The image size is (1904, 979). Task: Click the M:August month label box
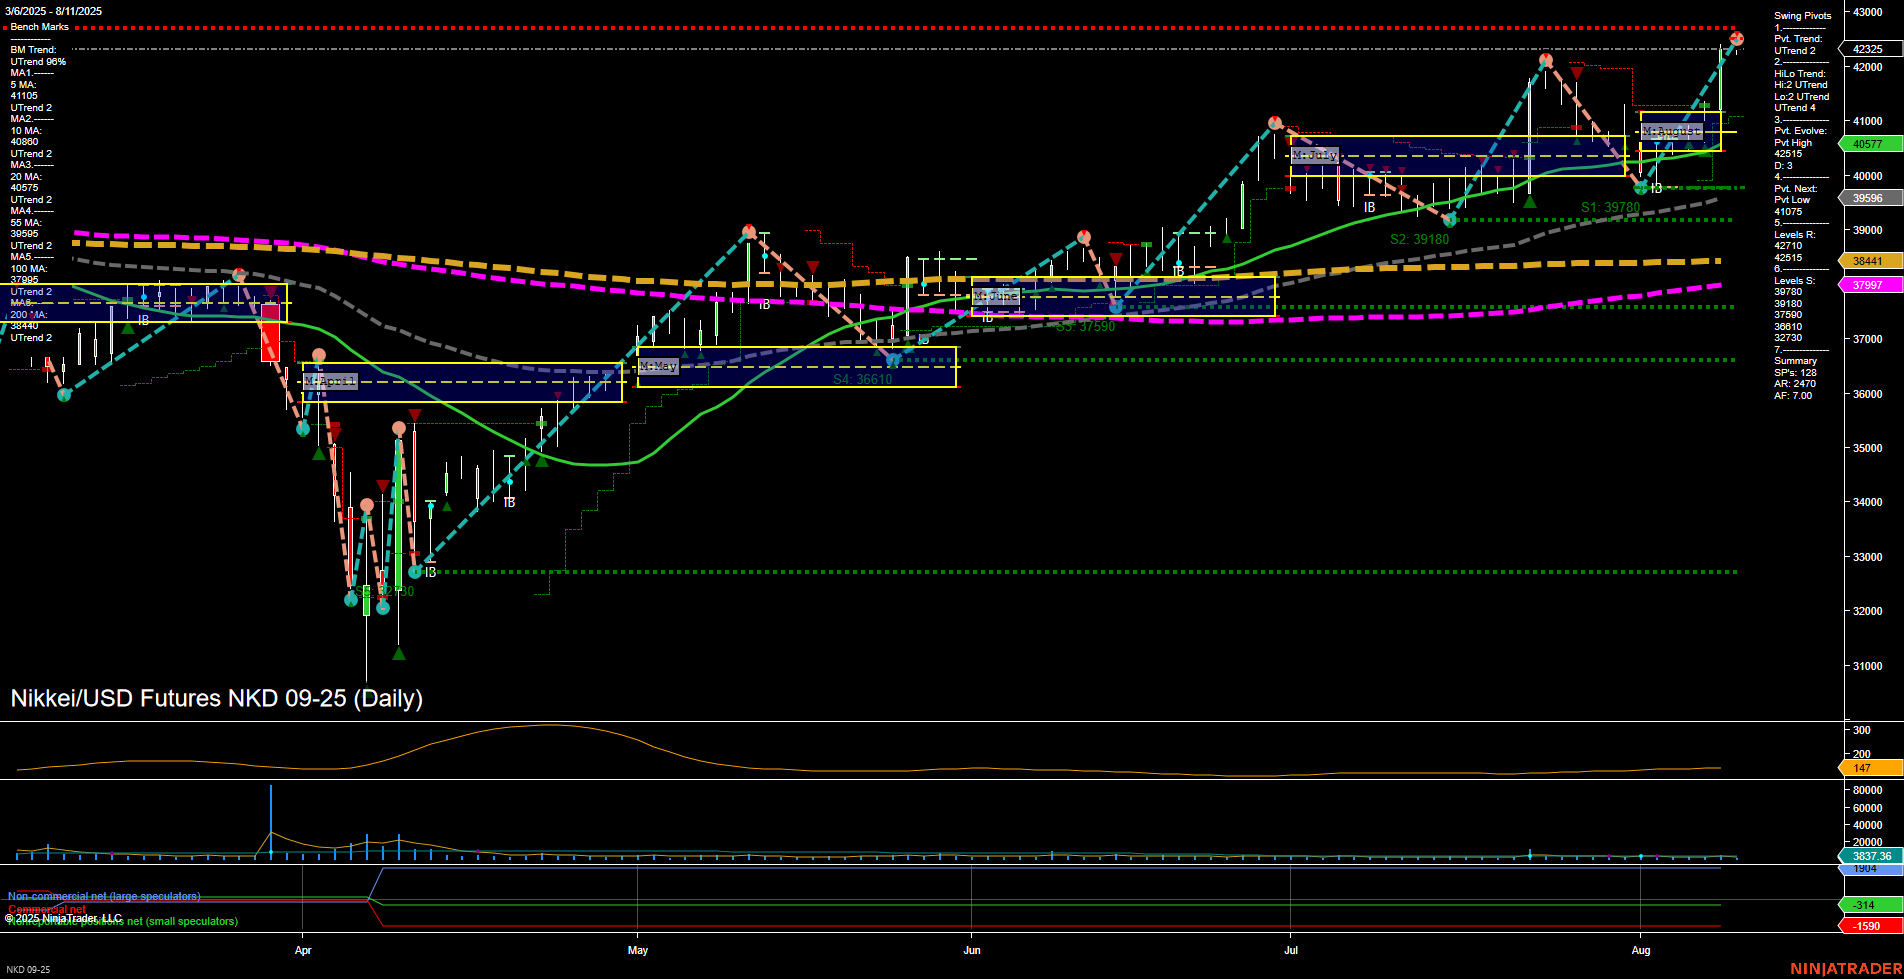click(x=1672, y=130)
